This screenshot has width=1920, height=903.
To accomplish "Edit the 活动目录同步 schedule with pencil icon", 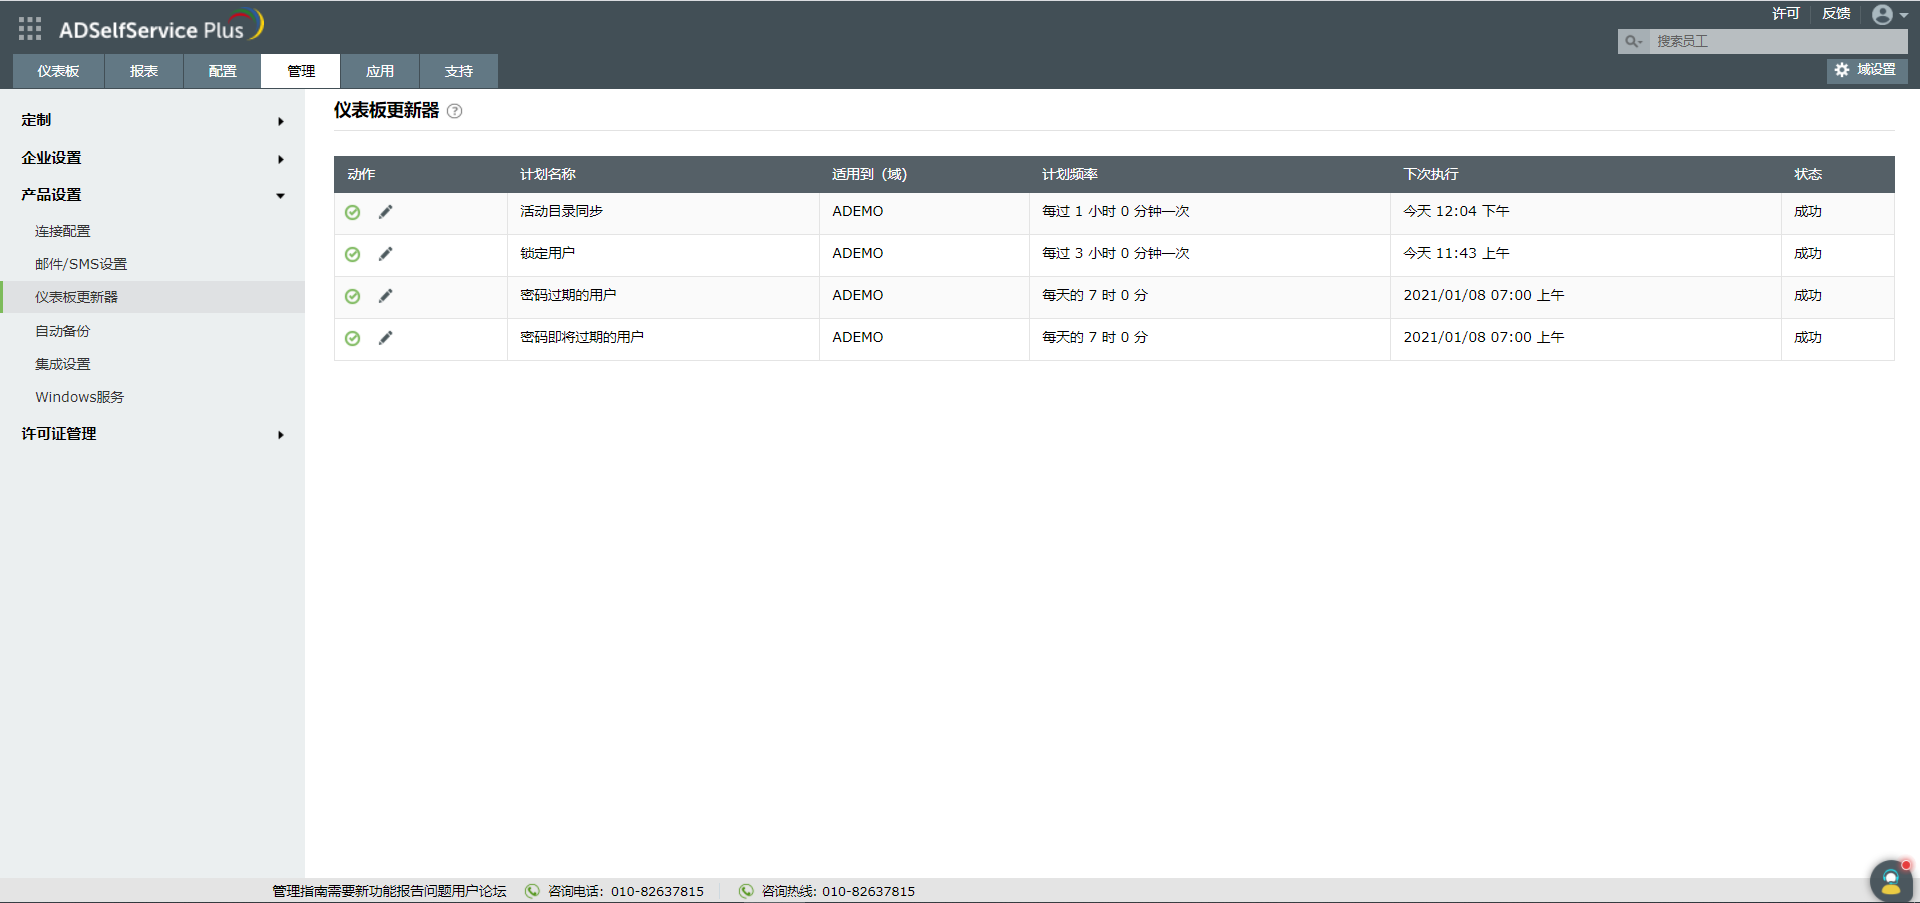I will pos(386,212).
